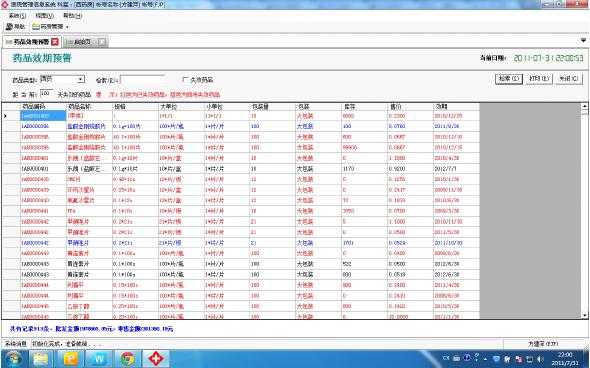The height and width of the screenshot is (368, 590).
Task: Click the 打印 print button
Action: pyautogui.click(x=539, y=79)
